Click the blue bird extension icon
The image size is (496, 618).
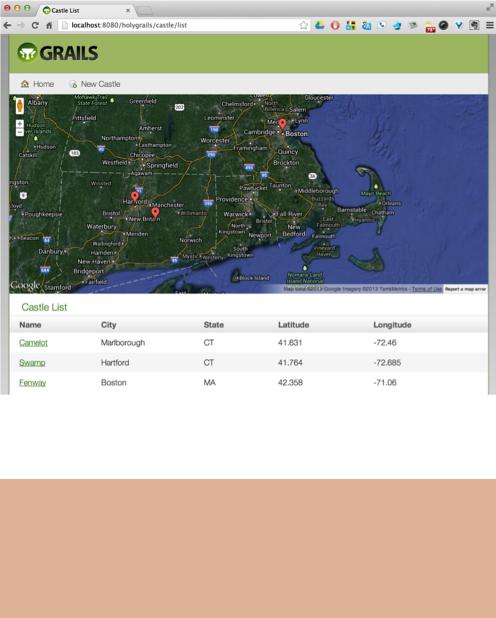(397, 26)
